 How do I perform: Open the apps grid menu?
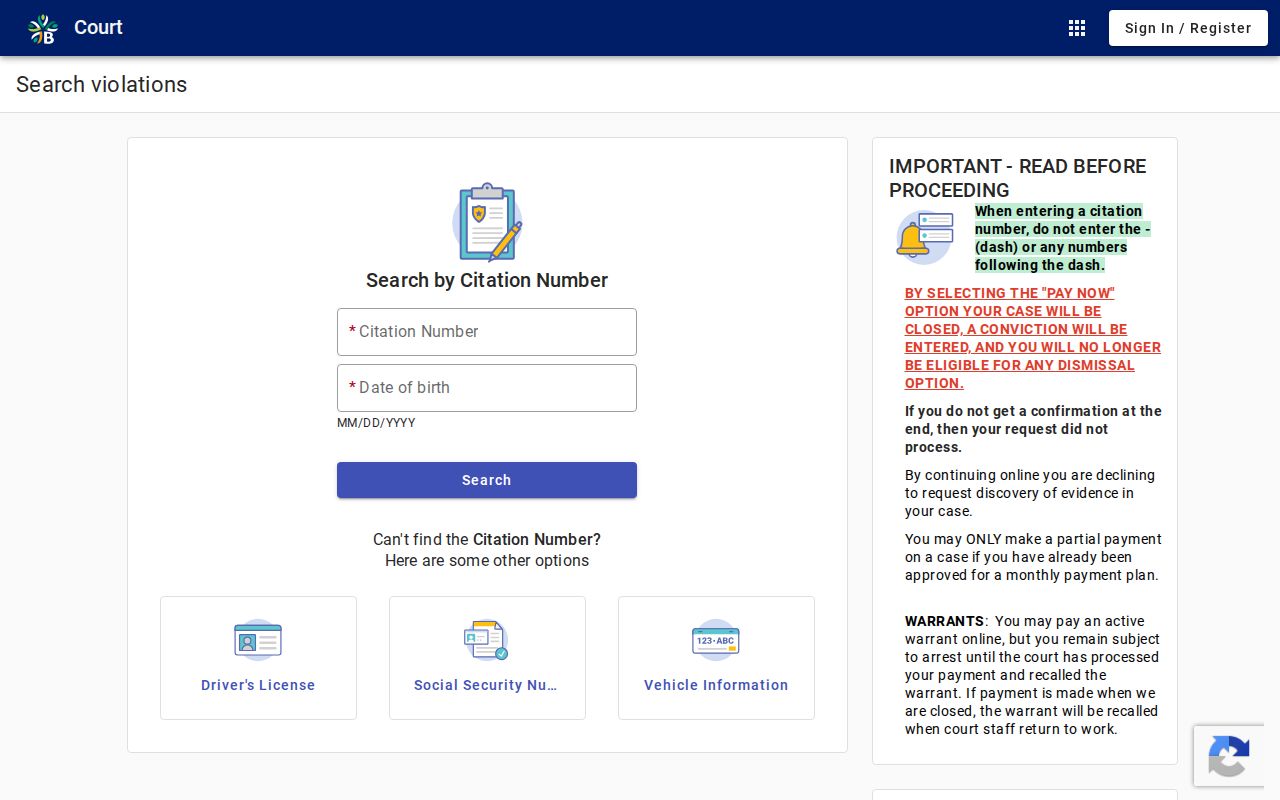point(1077,28)
